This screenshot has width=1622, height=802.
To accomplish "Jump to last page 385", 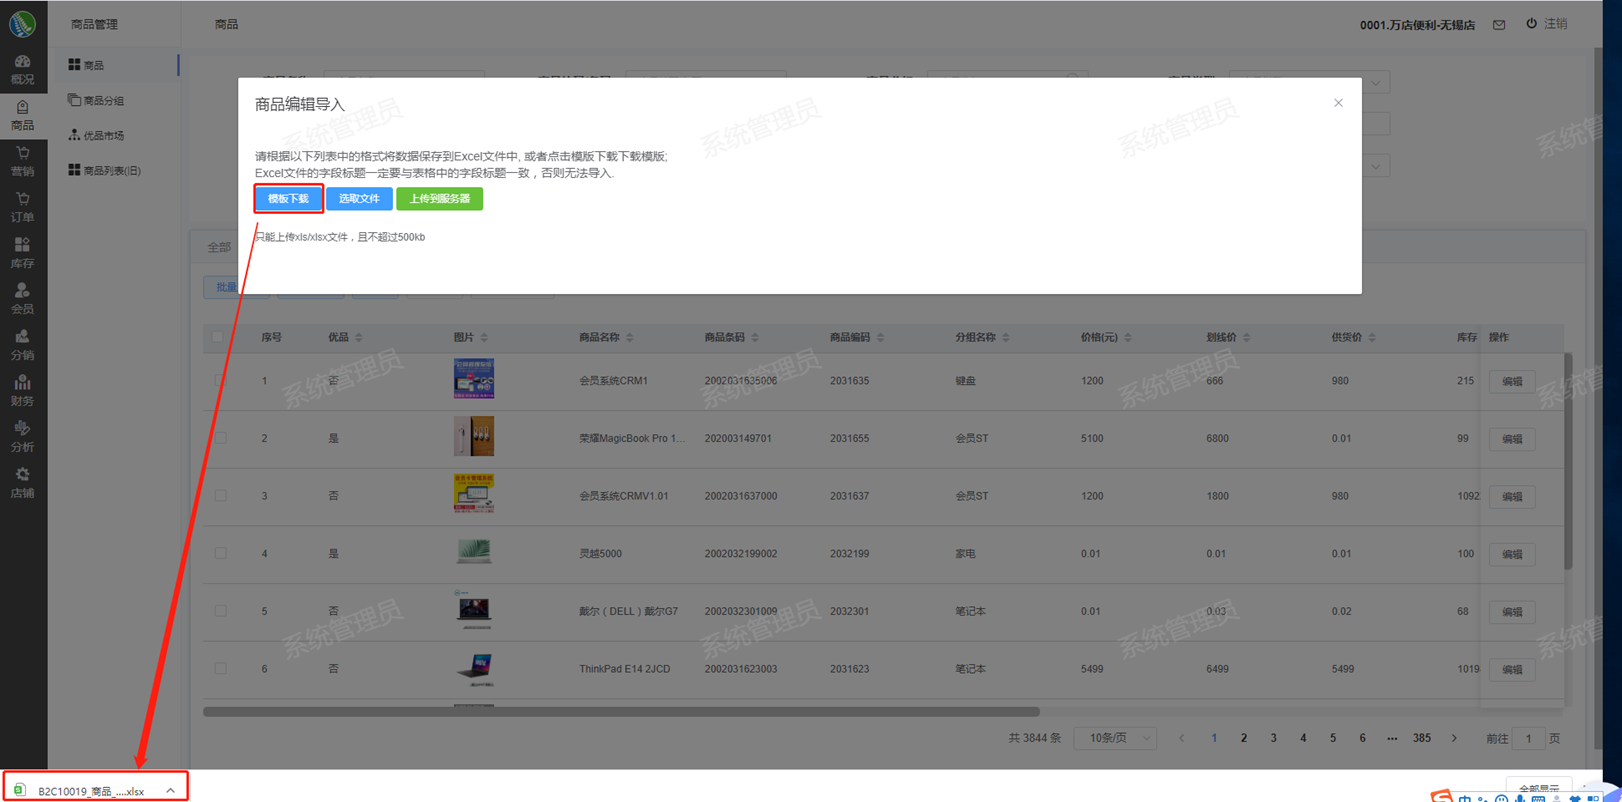I will [x=1422, y=739].
